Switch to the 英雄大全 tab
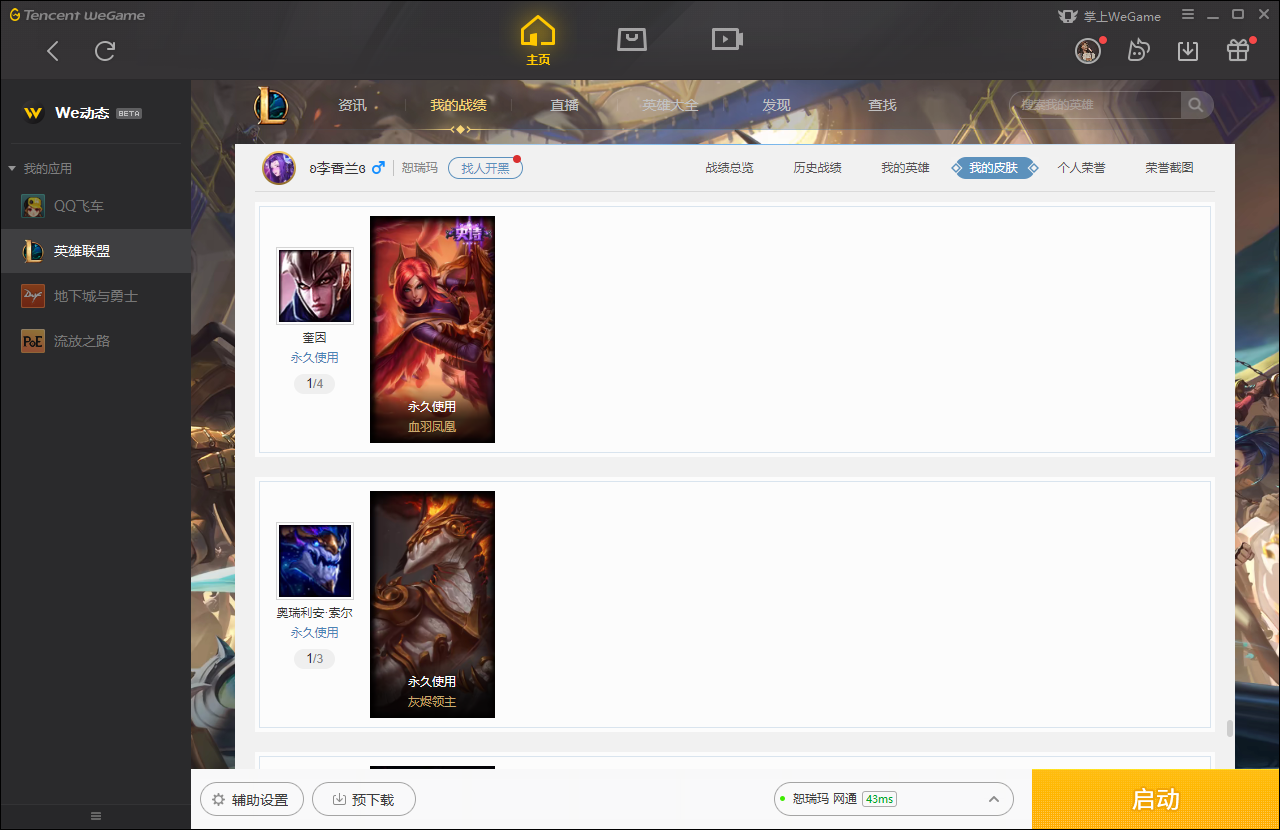The width and height of the screenshot is (1280, 830). tap(670, 105)
